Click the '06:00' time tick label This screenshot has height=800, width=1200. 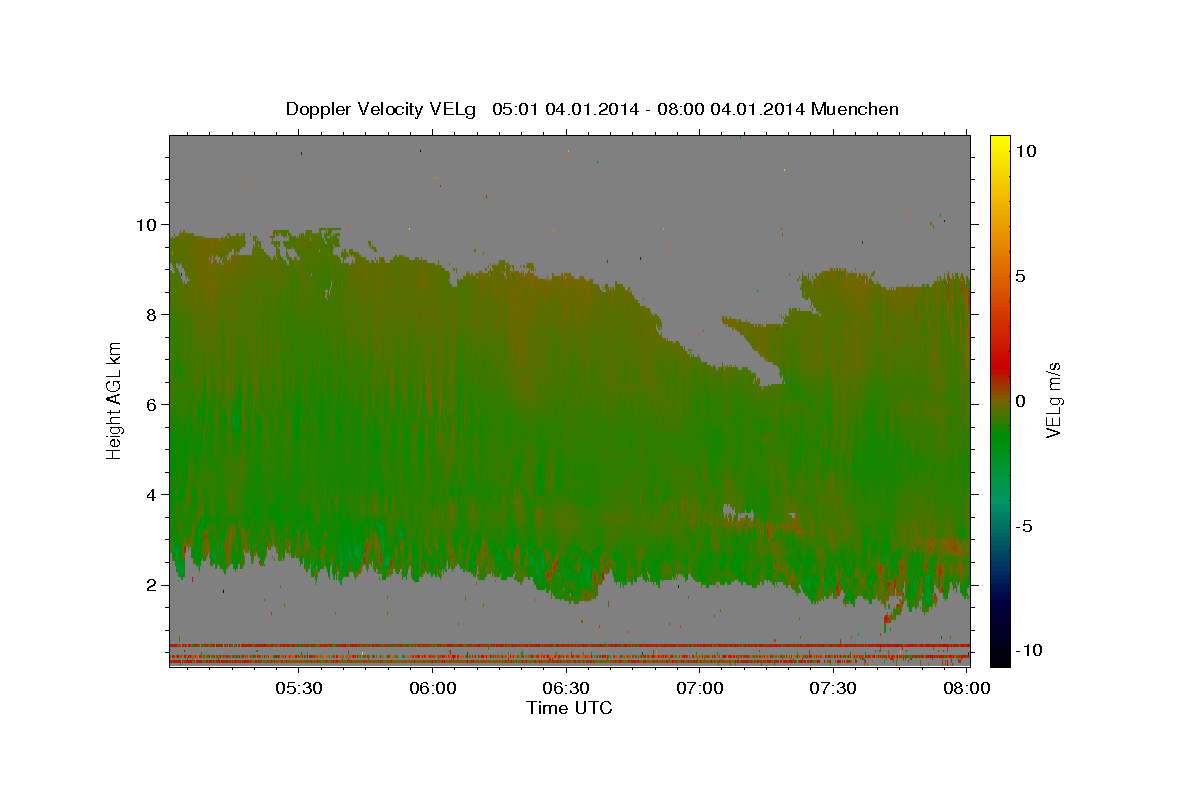click(x=432, y=689)
